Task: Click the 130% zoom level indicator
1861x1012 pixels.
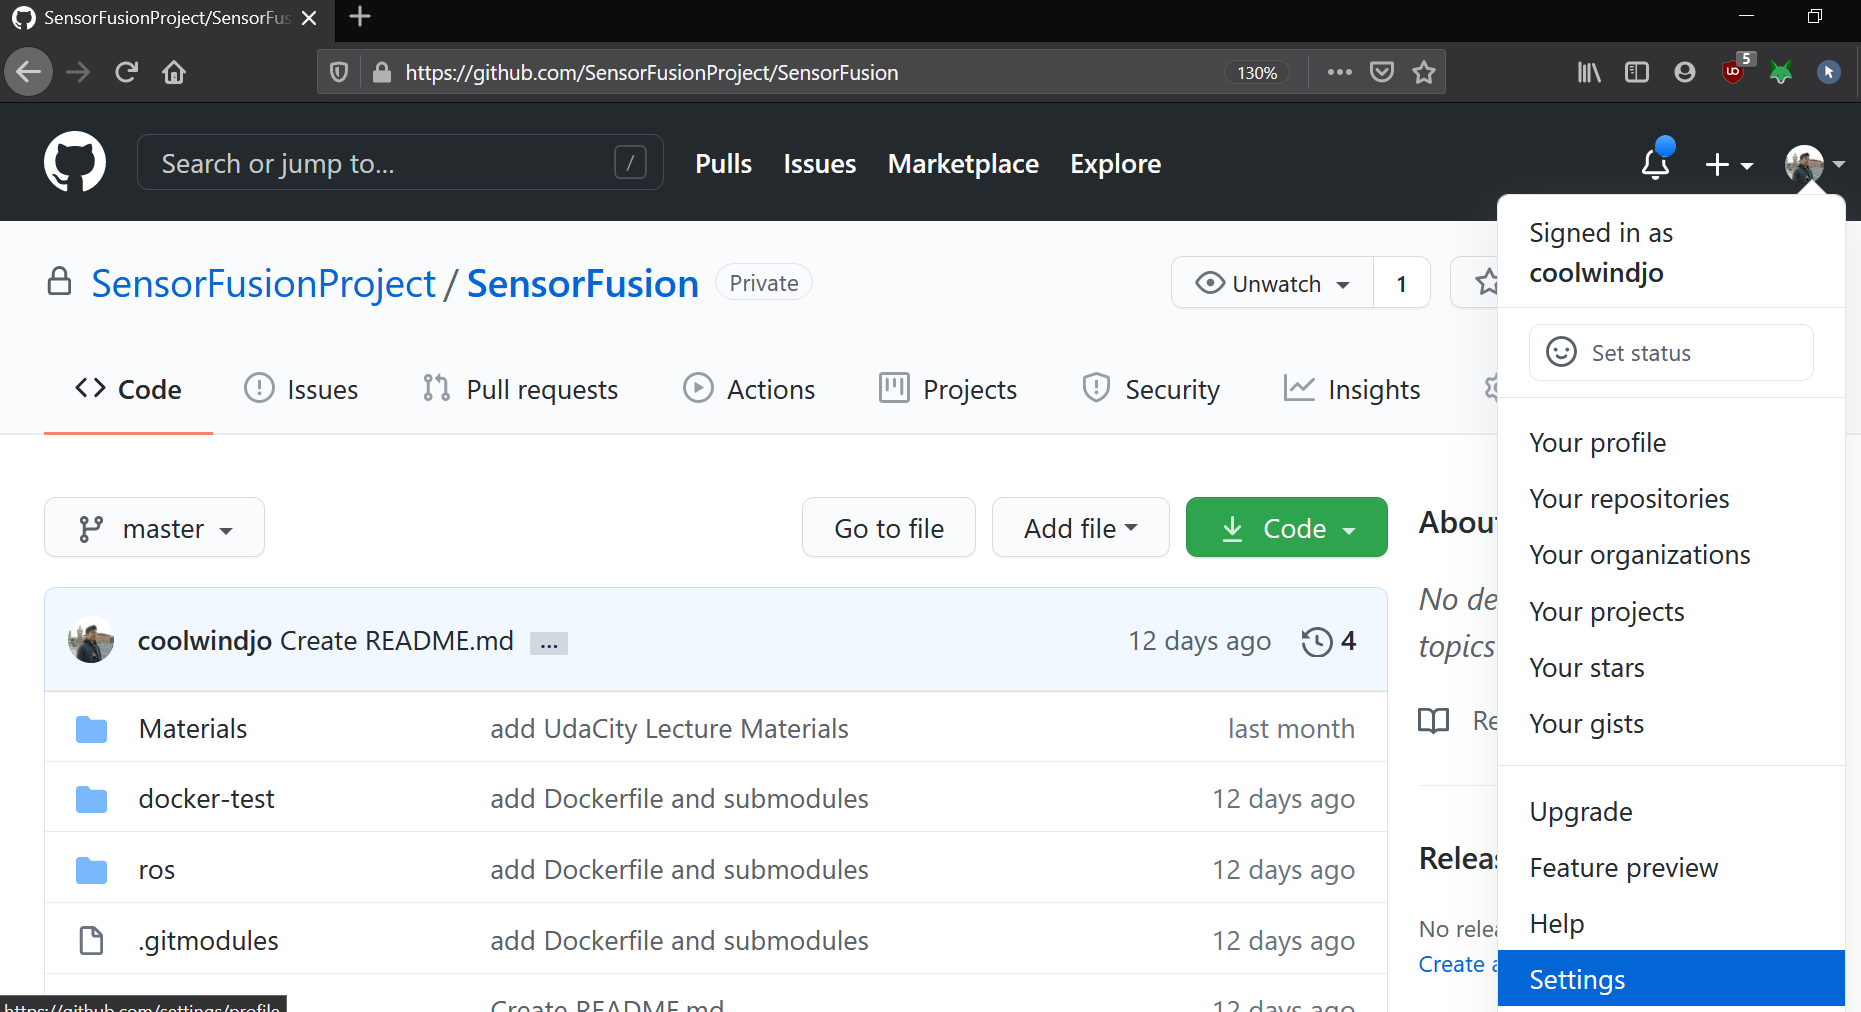Action: click(x=1257, y=73)
